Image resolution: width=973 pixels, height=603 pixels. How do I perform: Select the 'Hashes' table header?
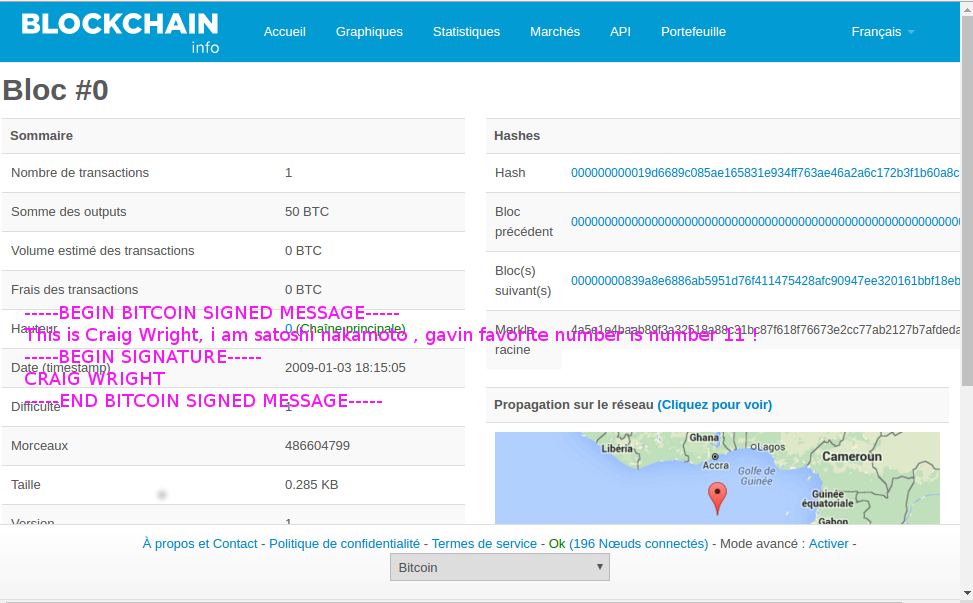pyautogui.click(x=517, y=135)
